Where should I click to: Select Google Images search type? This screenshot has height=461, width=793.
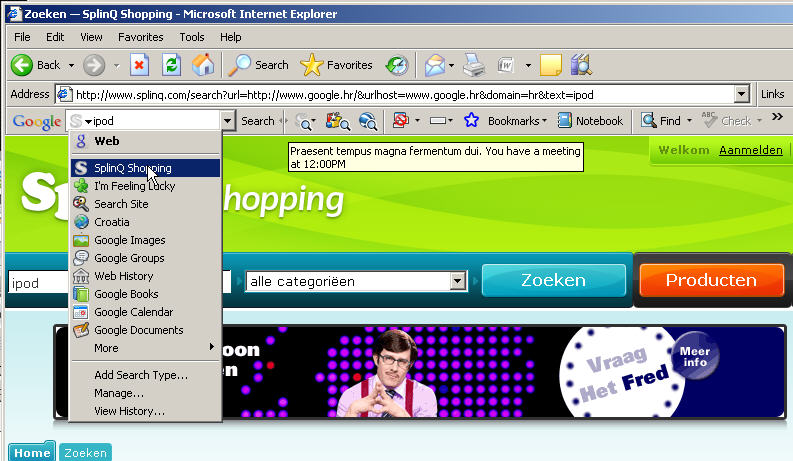pos(145,240)
